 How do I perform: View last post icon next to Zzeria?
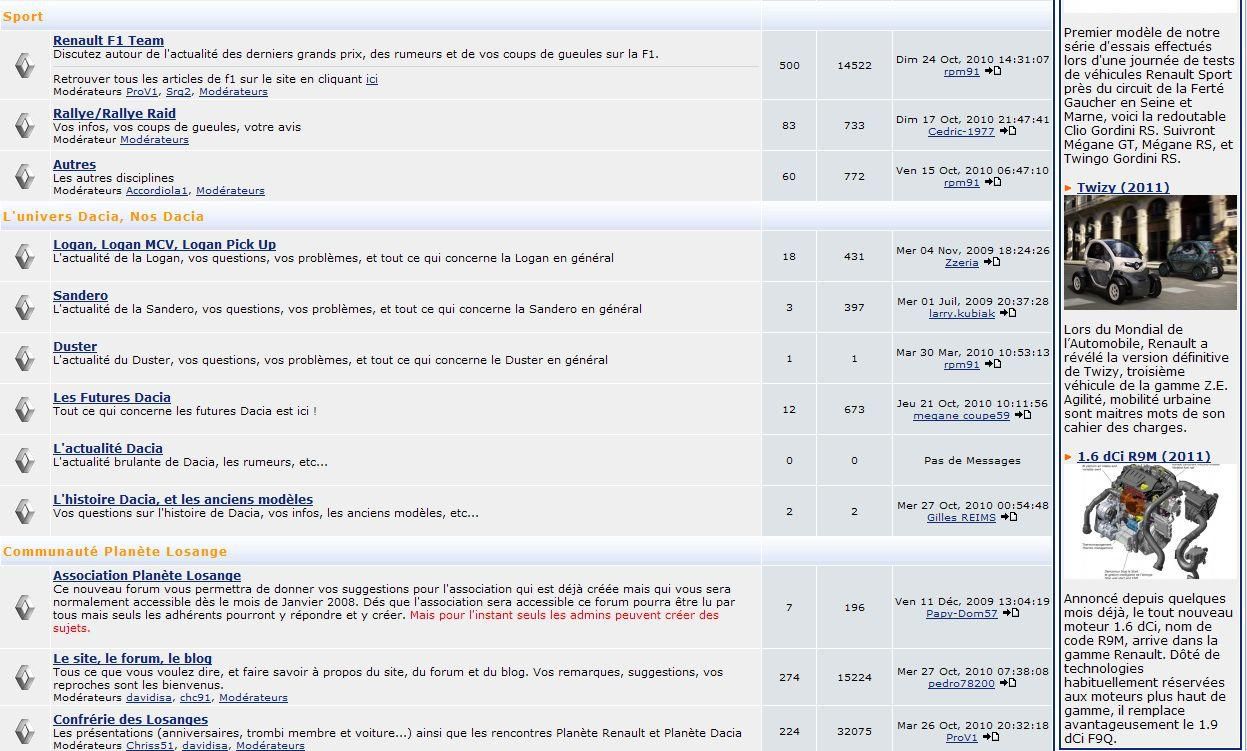click(991, 262)
